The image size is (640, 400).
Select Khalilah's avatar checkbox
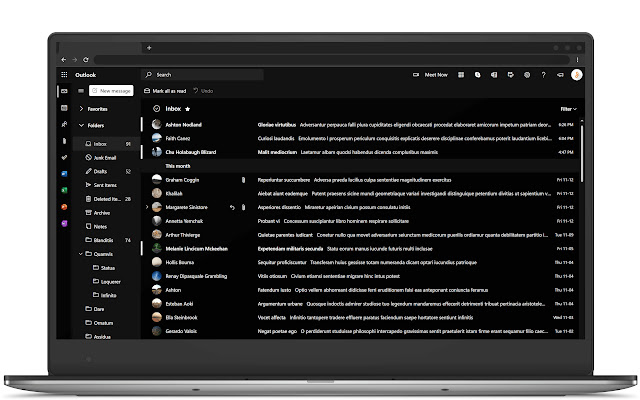tap(157, 193)
